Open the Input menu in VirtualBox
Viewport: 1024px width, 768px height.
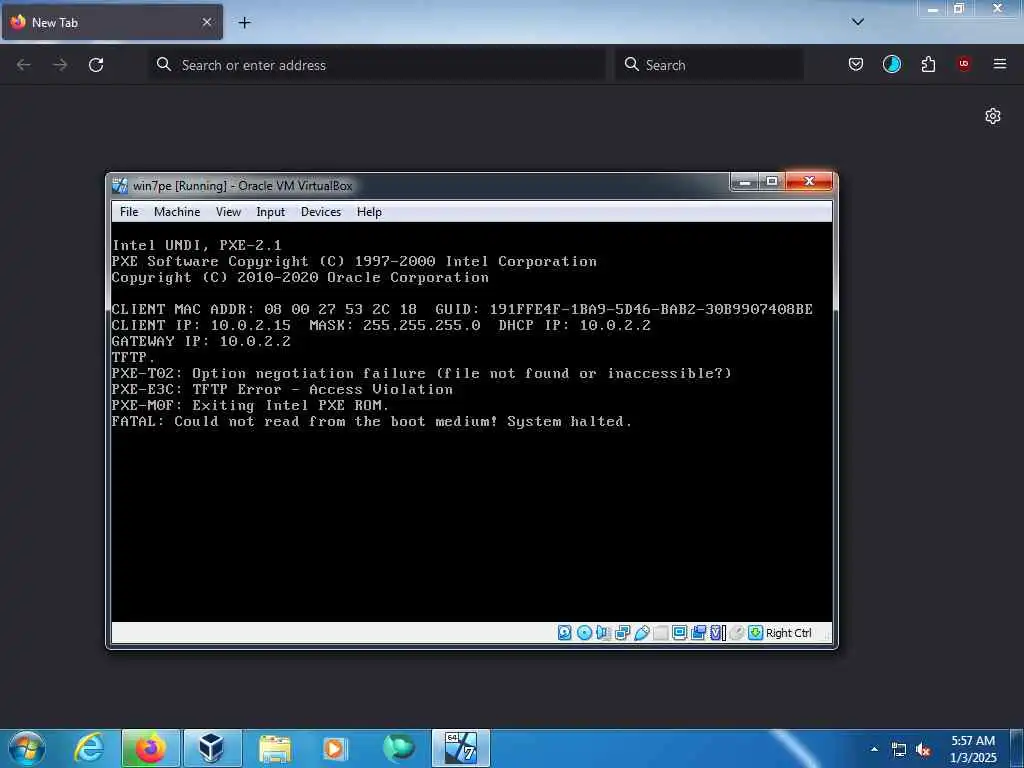coord(270,212)
